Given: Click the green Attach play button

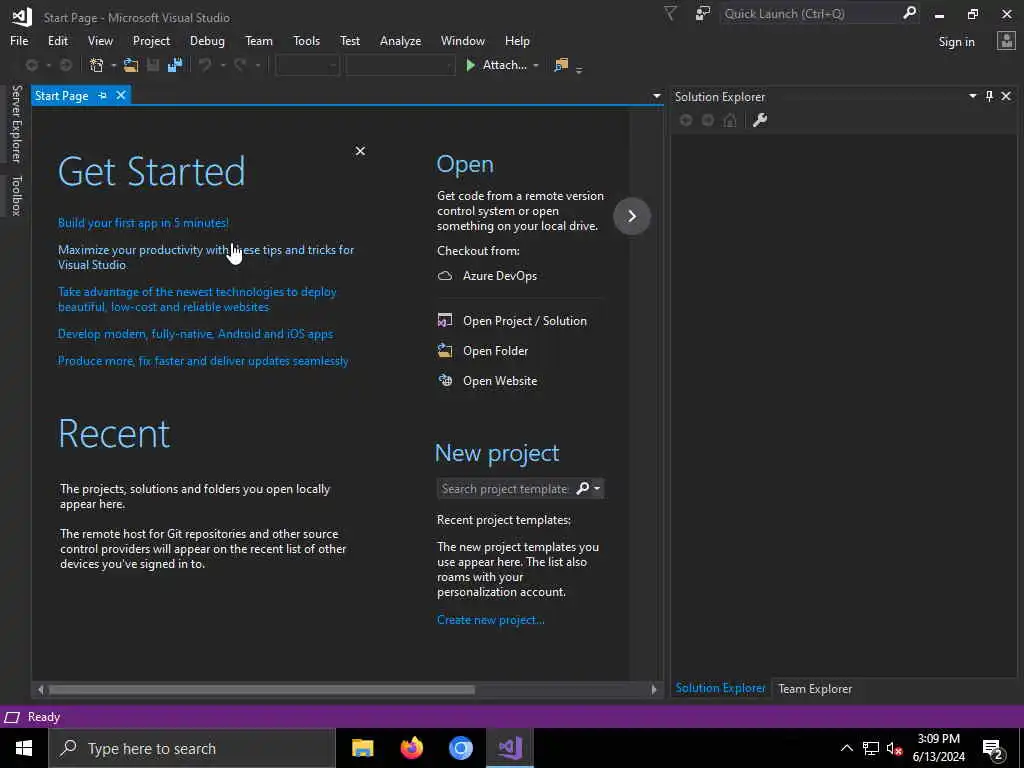Looking at the screenshot, I should click(x=470, y=65).
